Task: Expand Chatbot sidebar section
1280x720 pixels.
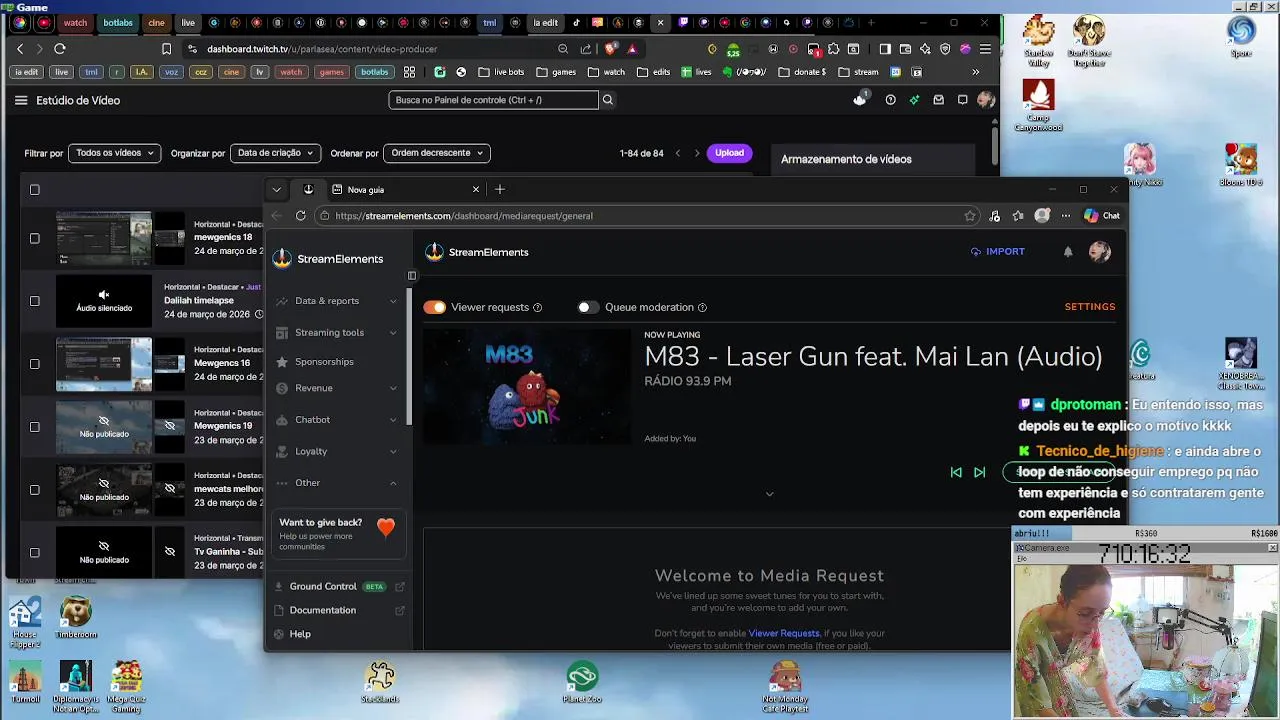Action: click(x=336, y=420)
